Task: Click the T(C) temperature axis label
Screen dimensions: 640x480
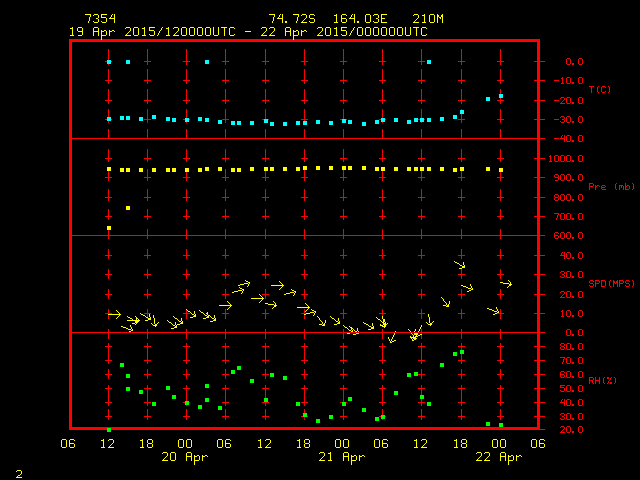Action: click(599, 90)
